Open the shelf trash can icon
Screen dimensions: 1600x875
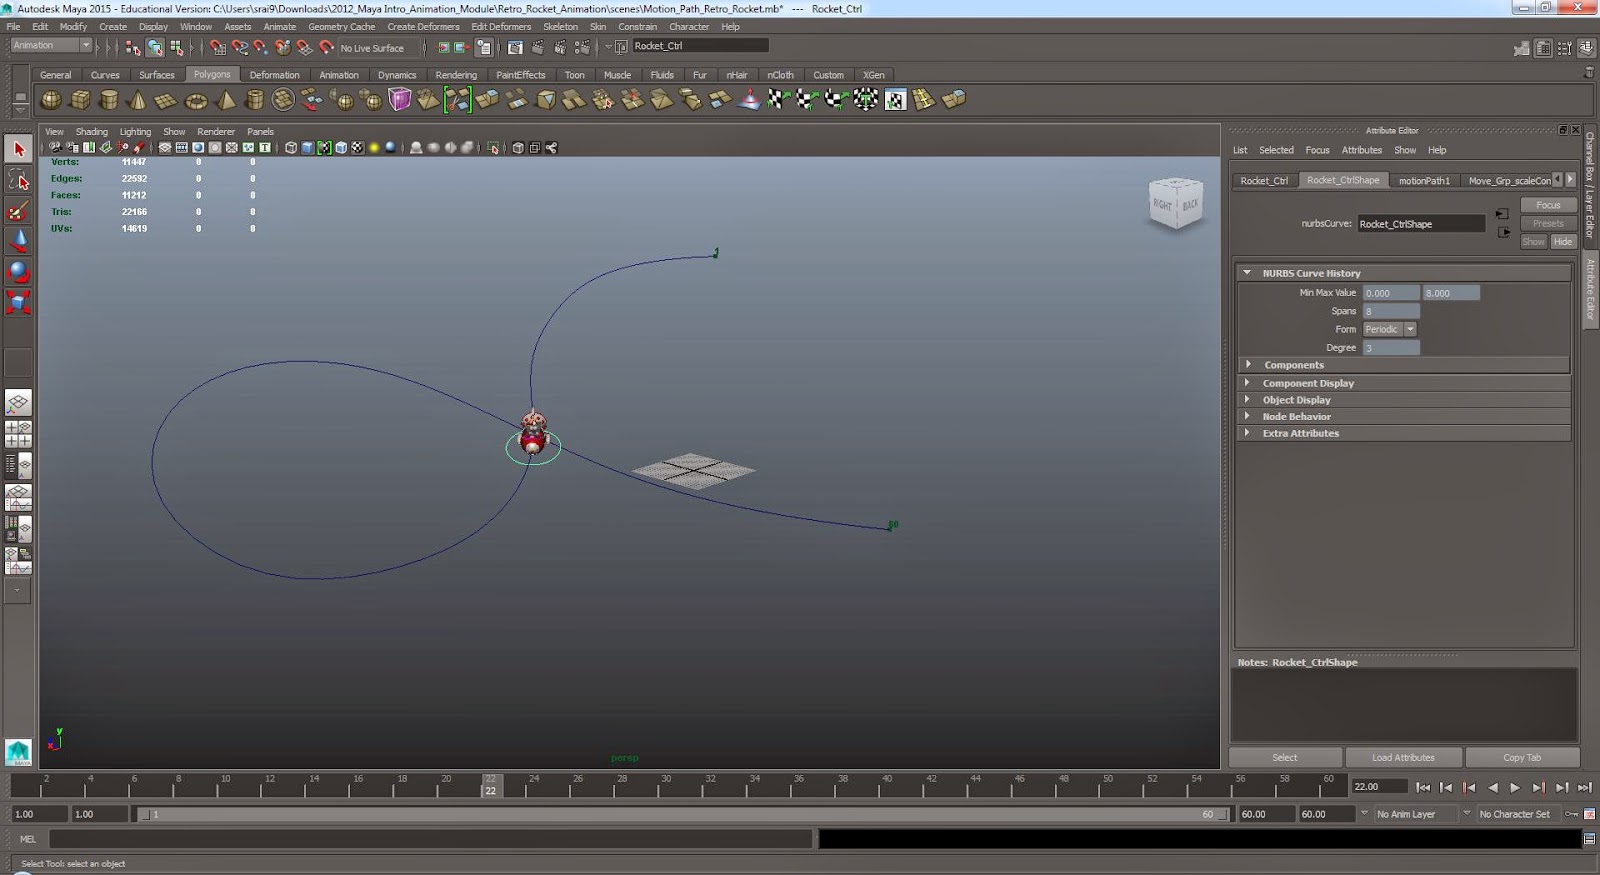pos(1589,72)
